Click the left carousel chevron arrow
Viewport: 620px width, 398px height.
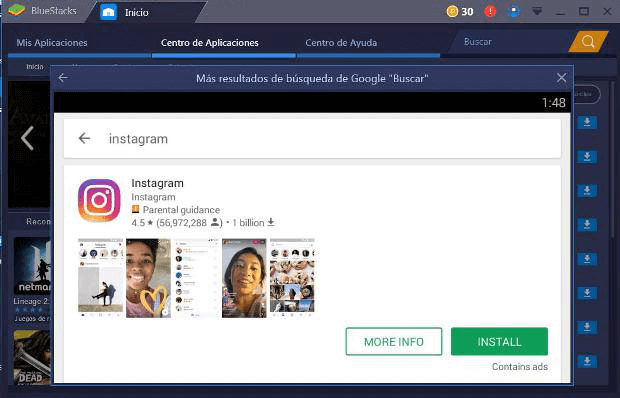pyautogui.click(x=27, y=138)
